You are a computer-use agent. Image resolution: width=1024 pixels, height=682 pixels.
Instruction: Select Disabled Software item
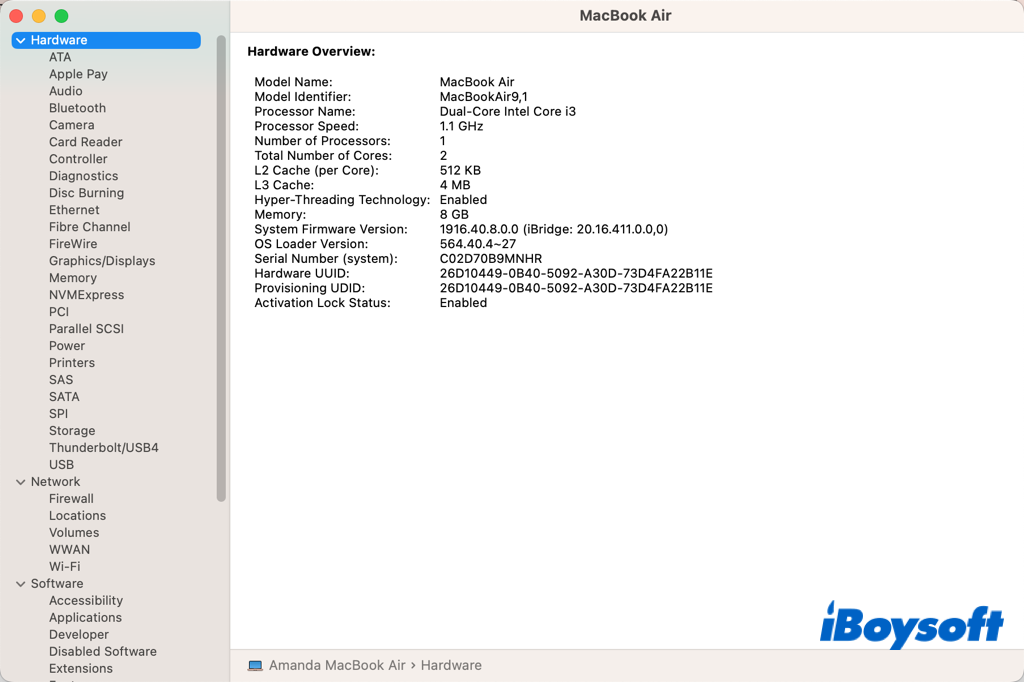pyautogui.click(x=103, y=652)
